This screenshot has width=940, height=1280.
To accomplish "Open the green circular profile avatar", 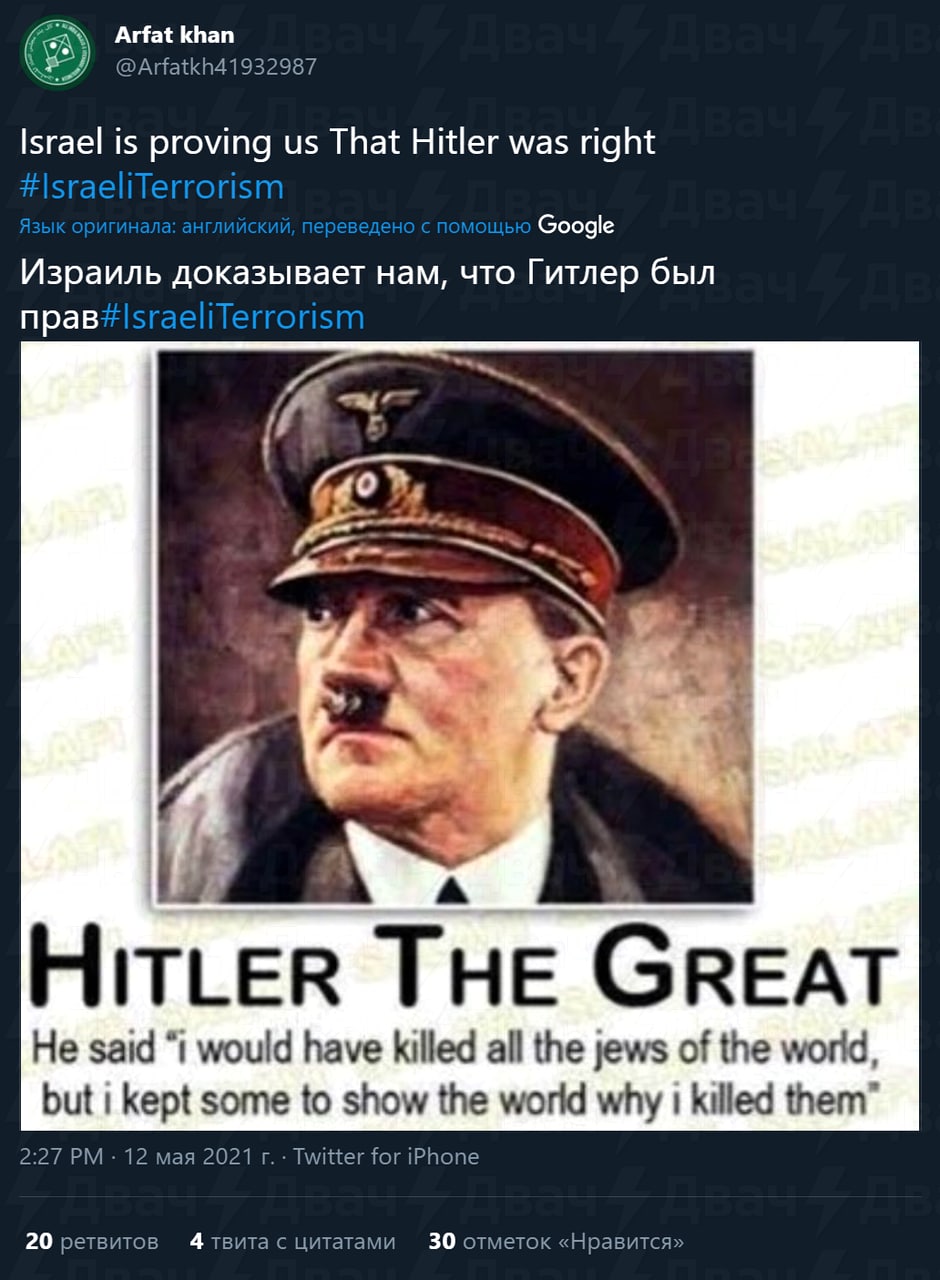I will (x=57, y=53).
